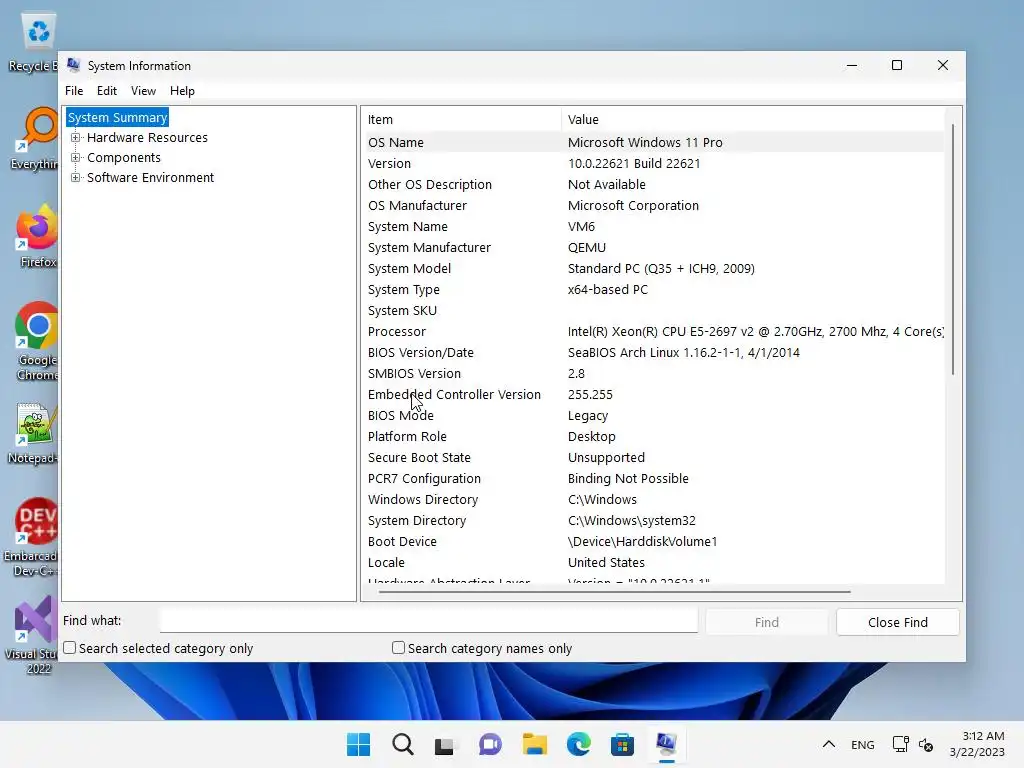Select Components tree label

point(124,158)
